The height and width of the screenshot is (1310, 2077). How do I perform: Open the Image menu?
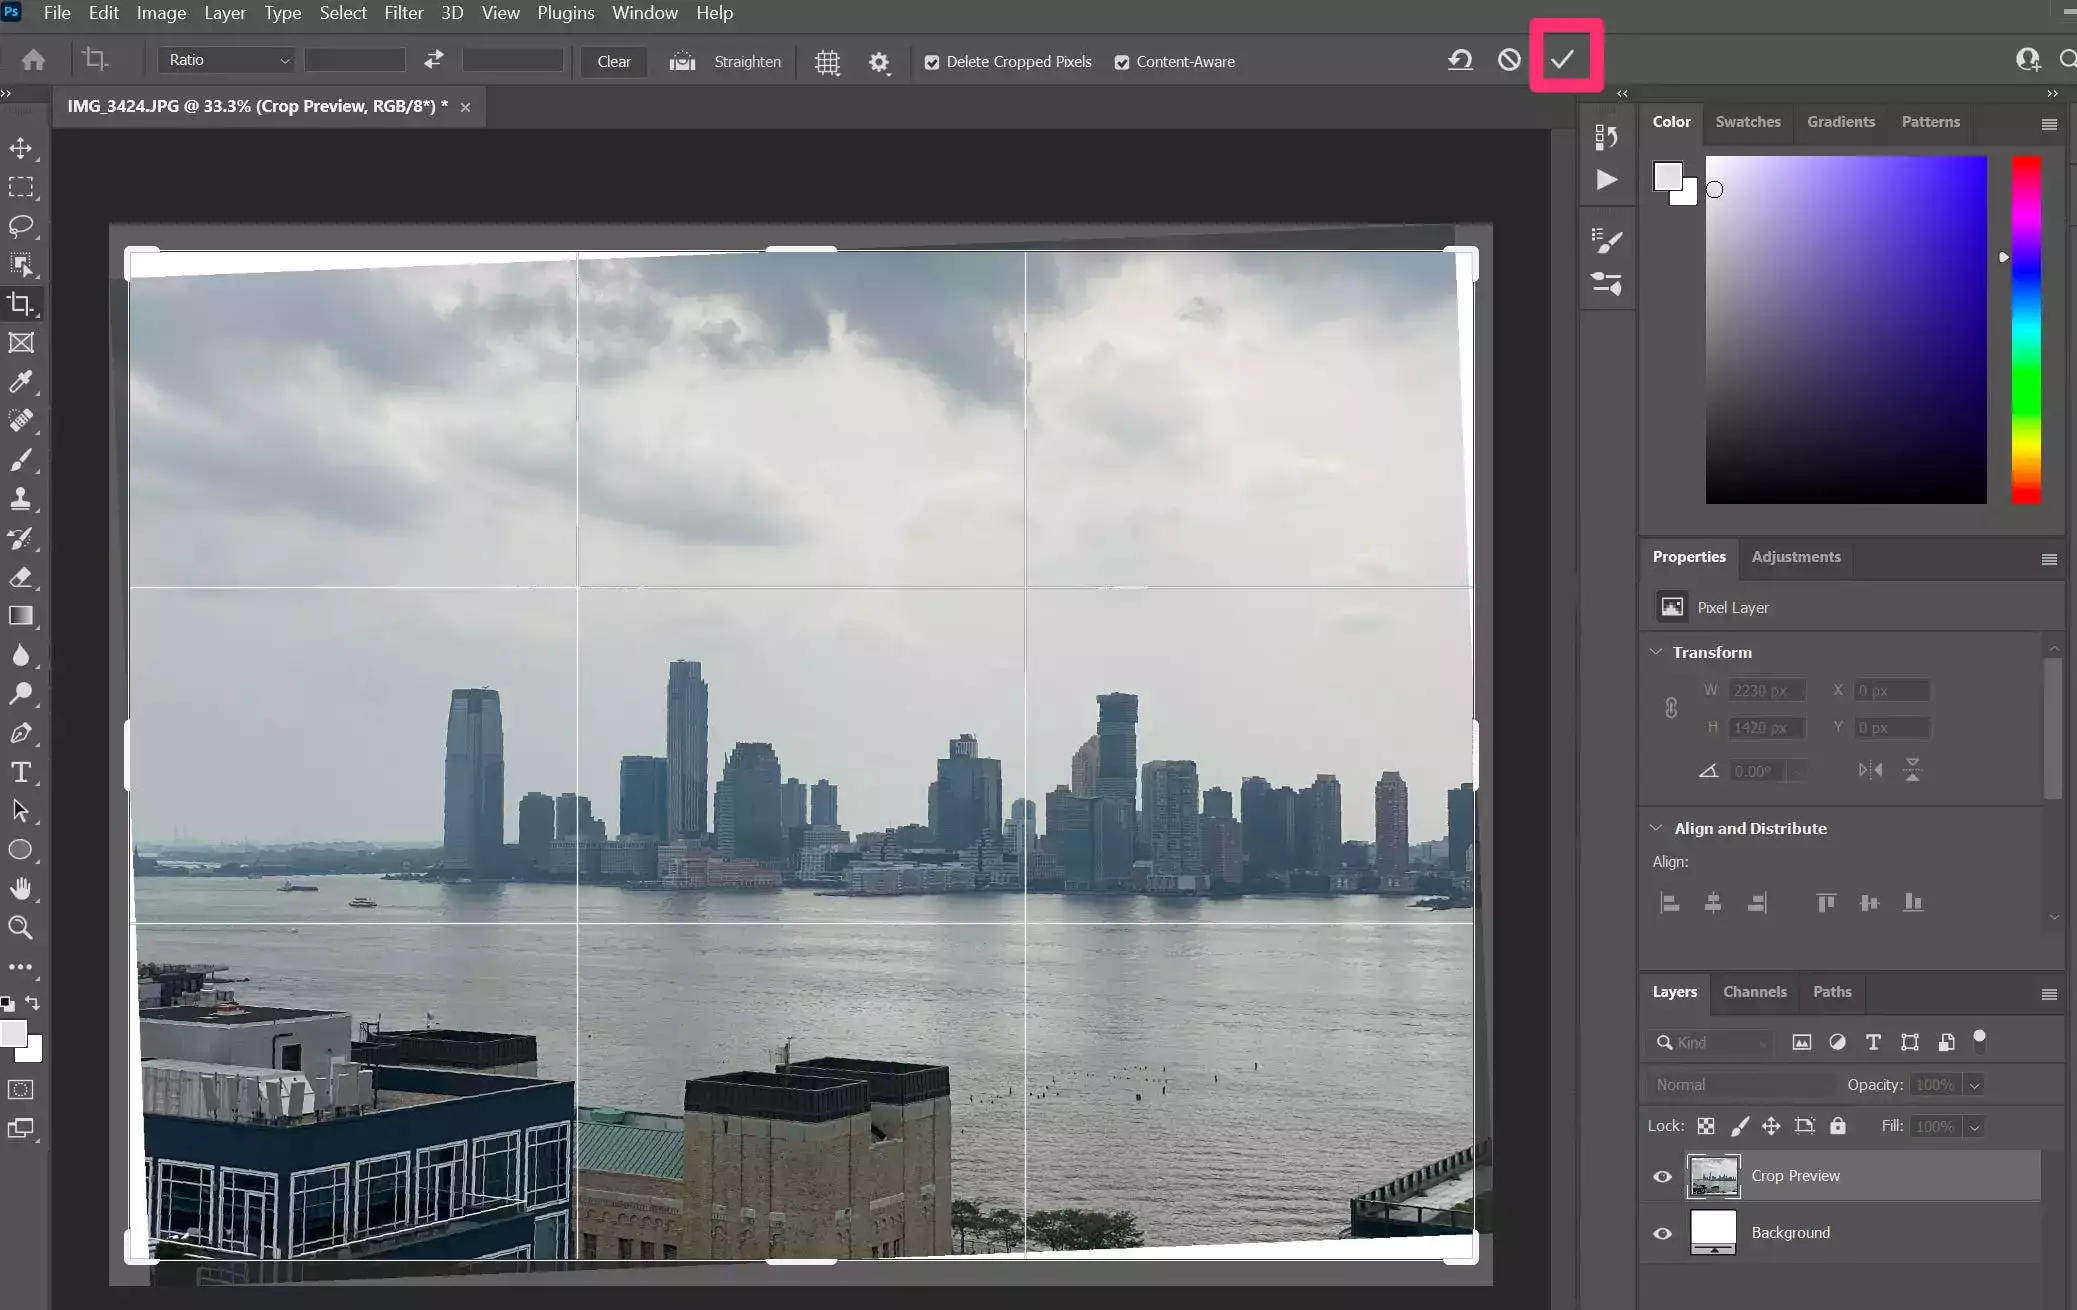(x=161, y=13)
